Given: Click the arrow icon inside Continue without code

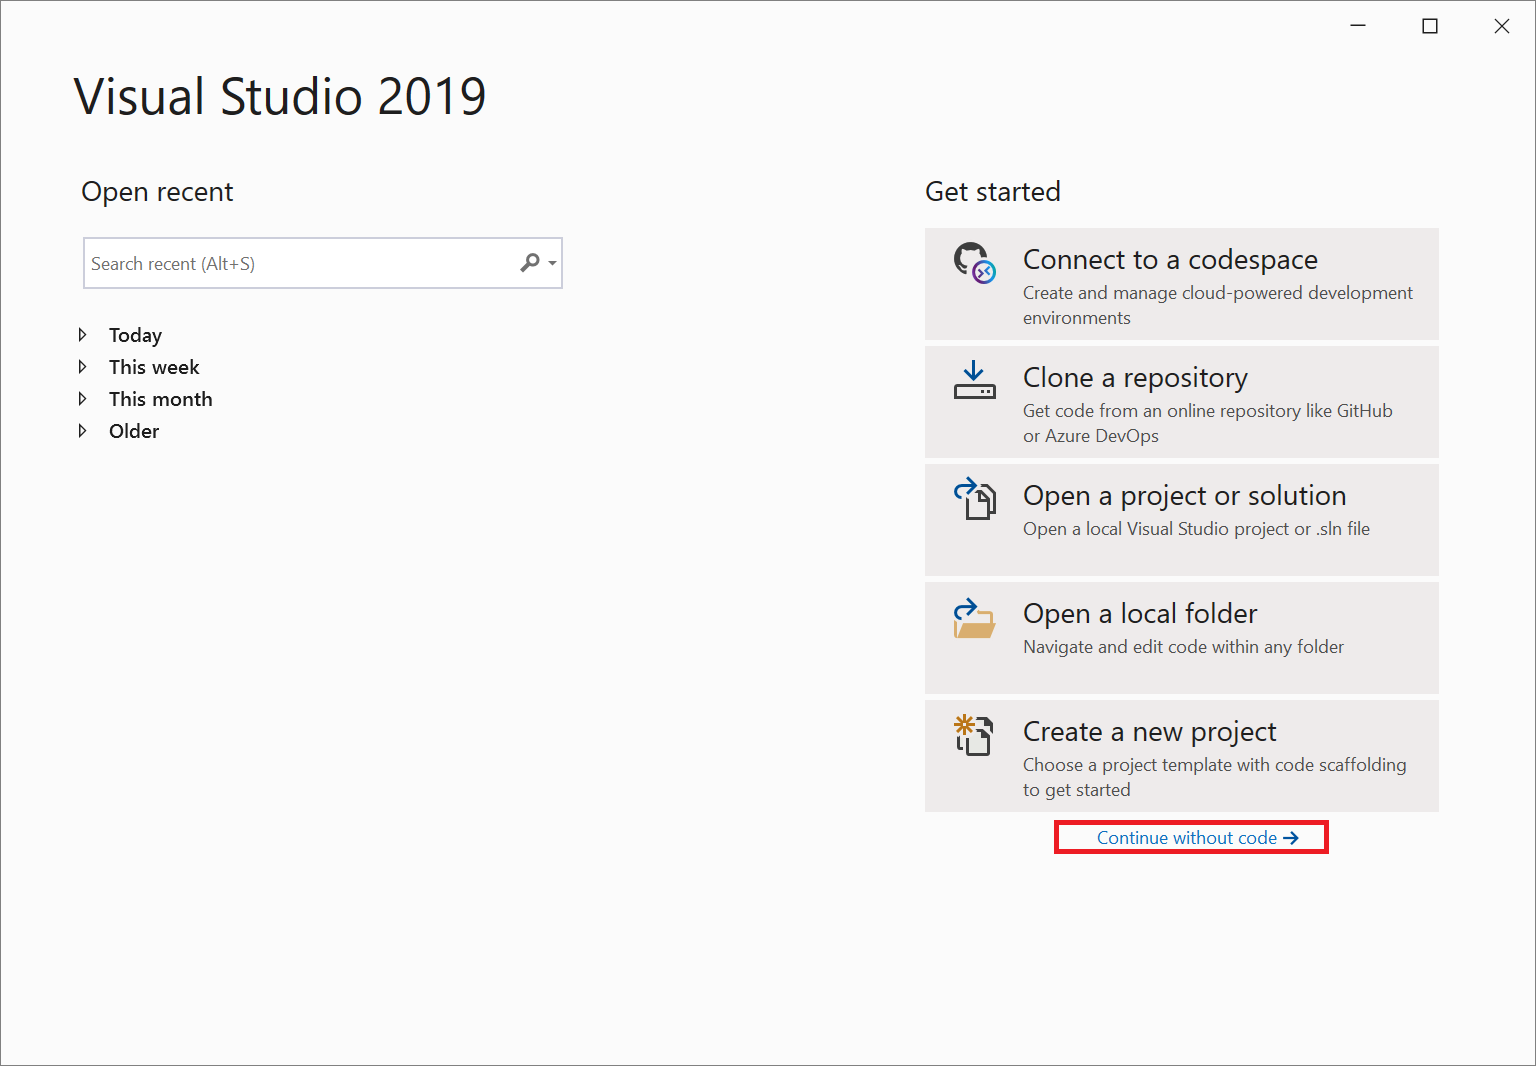Looking at the screenshot, I should click(x=1291, y=838).
